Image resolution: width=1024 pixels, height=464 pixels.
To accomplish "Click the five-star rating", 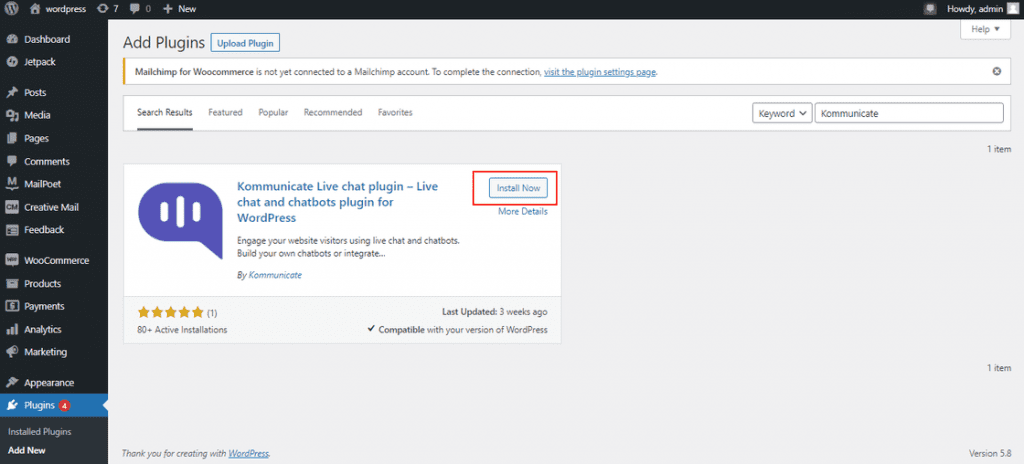I will tap(170, 312).
